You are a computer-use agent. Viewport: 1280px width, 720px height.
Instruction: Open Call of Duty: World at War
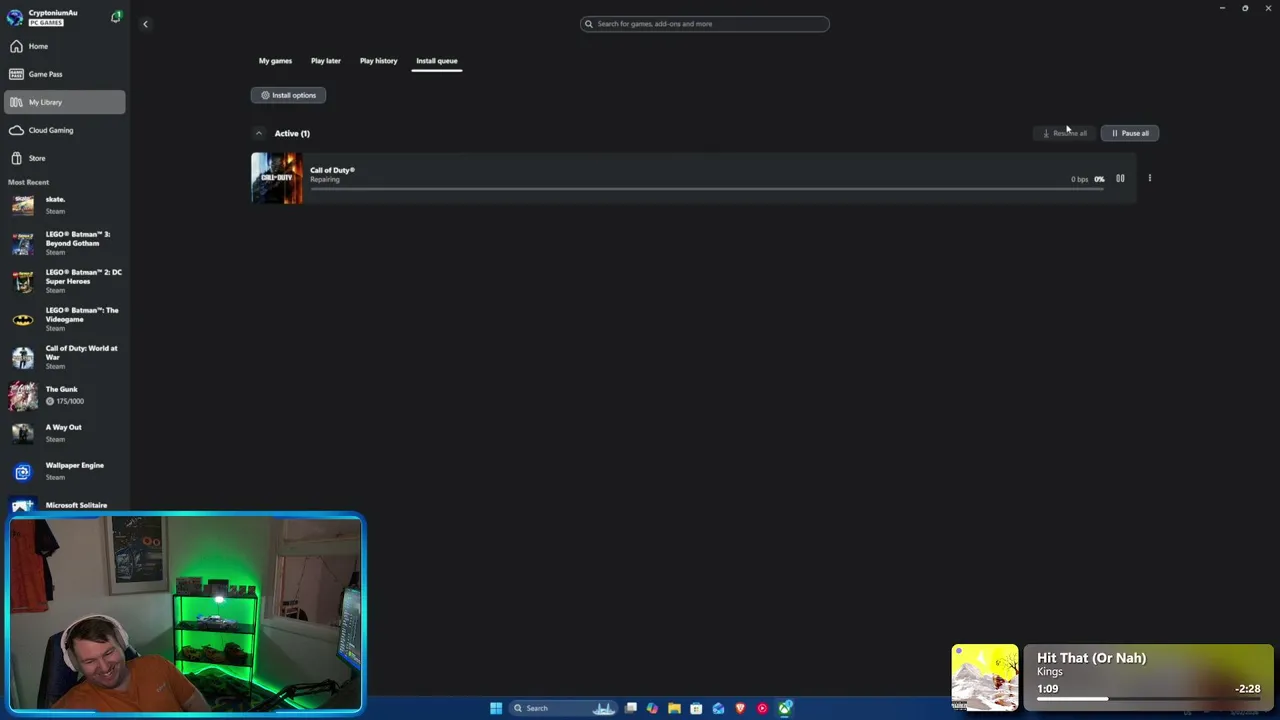(64, 357)
